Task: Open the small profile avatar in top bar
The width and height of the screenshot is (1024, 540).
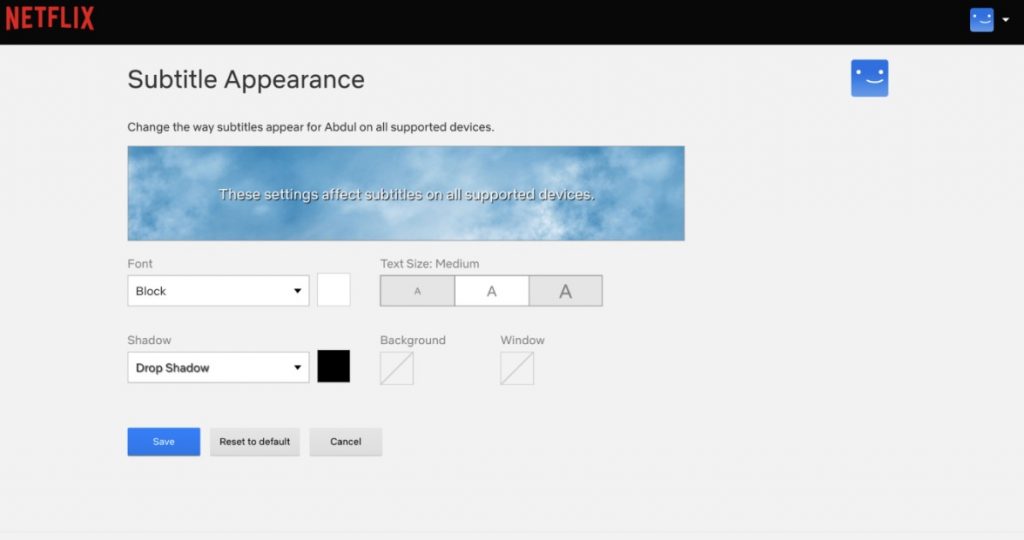Action: click(x=981, y=20)
